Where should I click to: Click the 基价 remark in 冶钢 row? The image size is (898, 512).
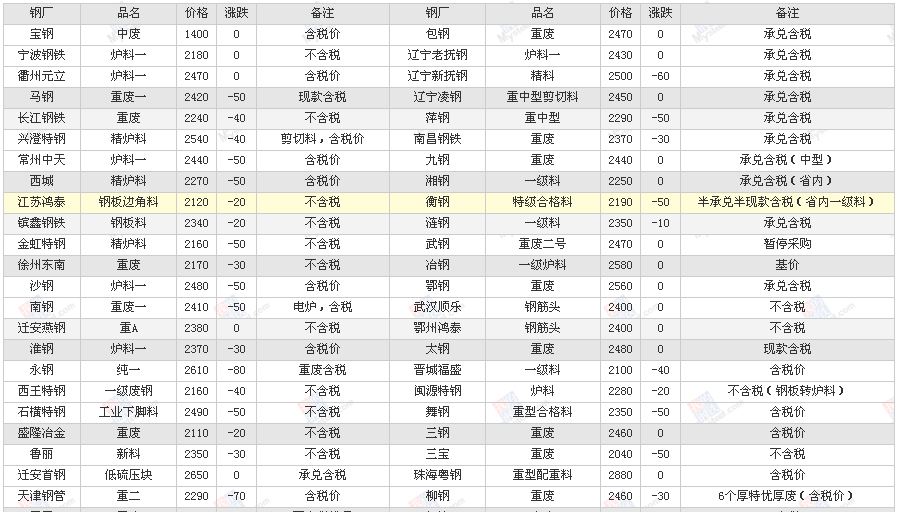[x=787, y=265]
